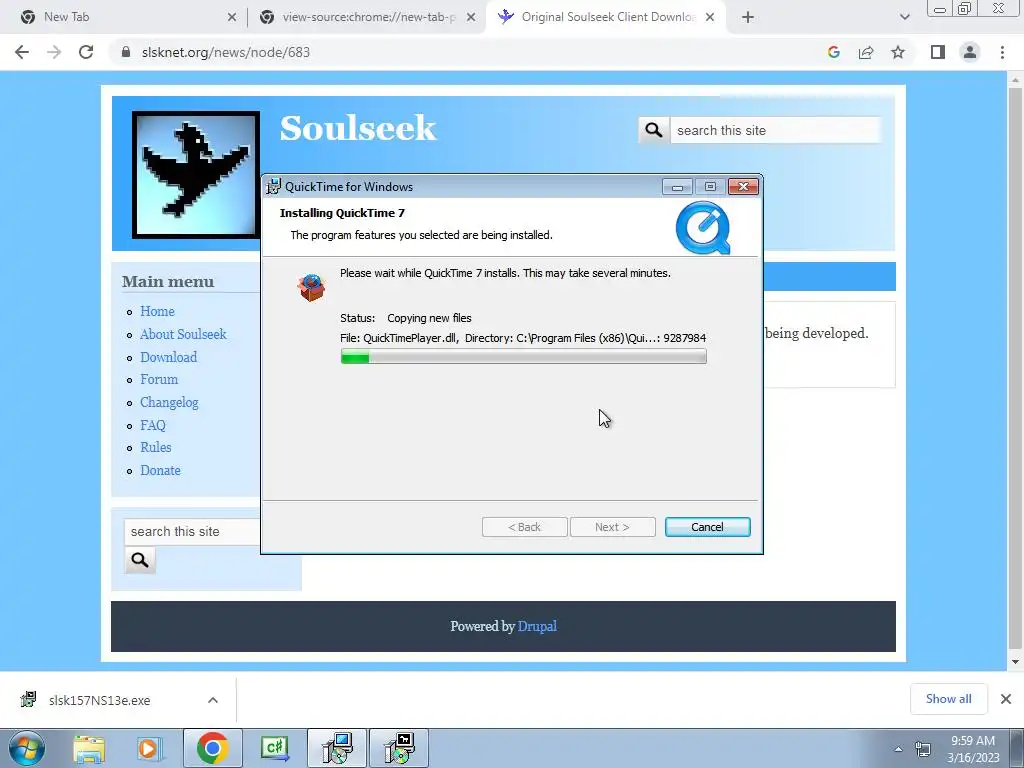Expand options for slsk157NS13e.exe download
Viewport: 1024px width, 768px height.
click(x=213, y=700)
